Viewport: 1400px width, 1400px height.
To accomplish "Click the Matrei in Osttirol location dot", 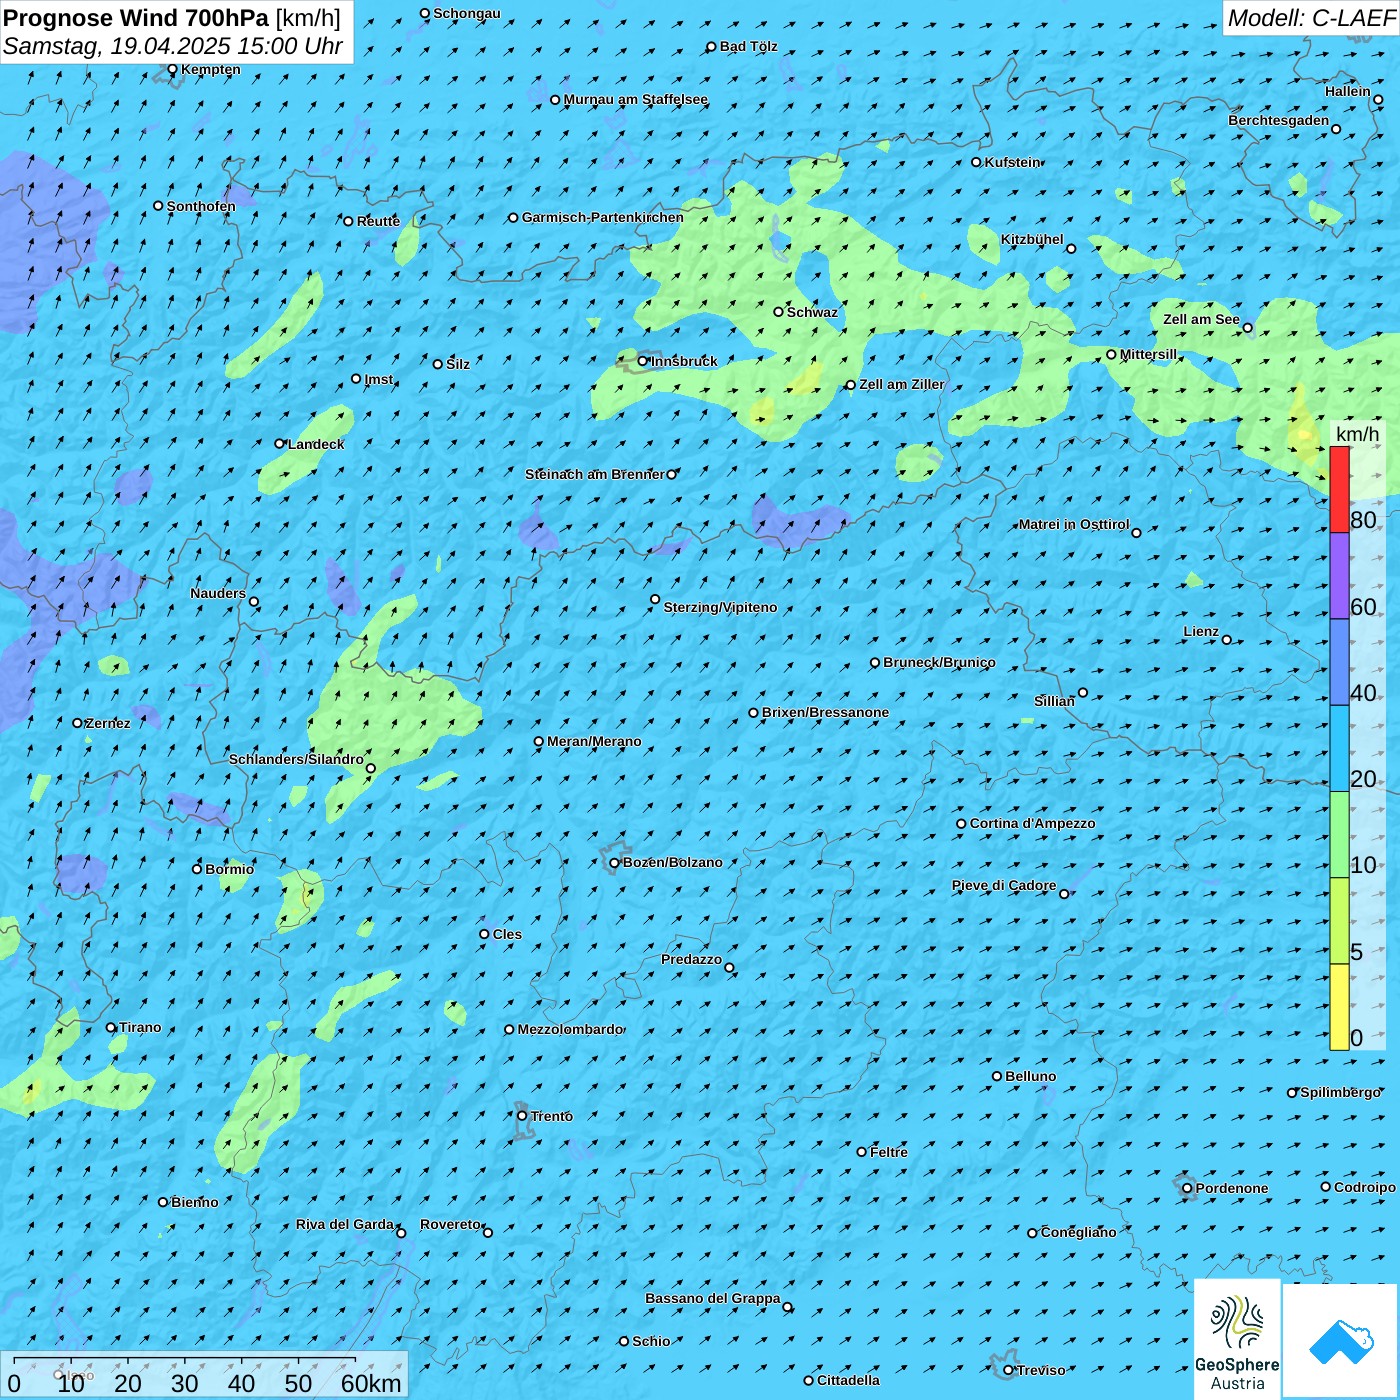I will (x=1136, y=533).
